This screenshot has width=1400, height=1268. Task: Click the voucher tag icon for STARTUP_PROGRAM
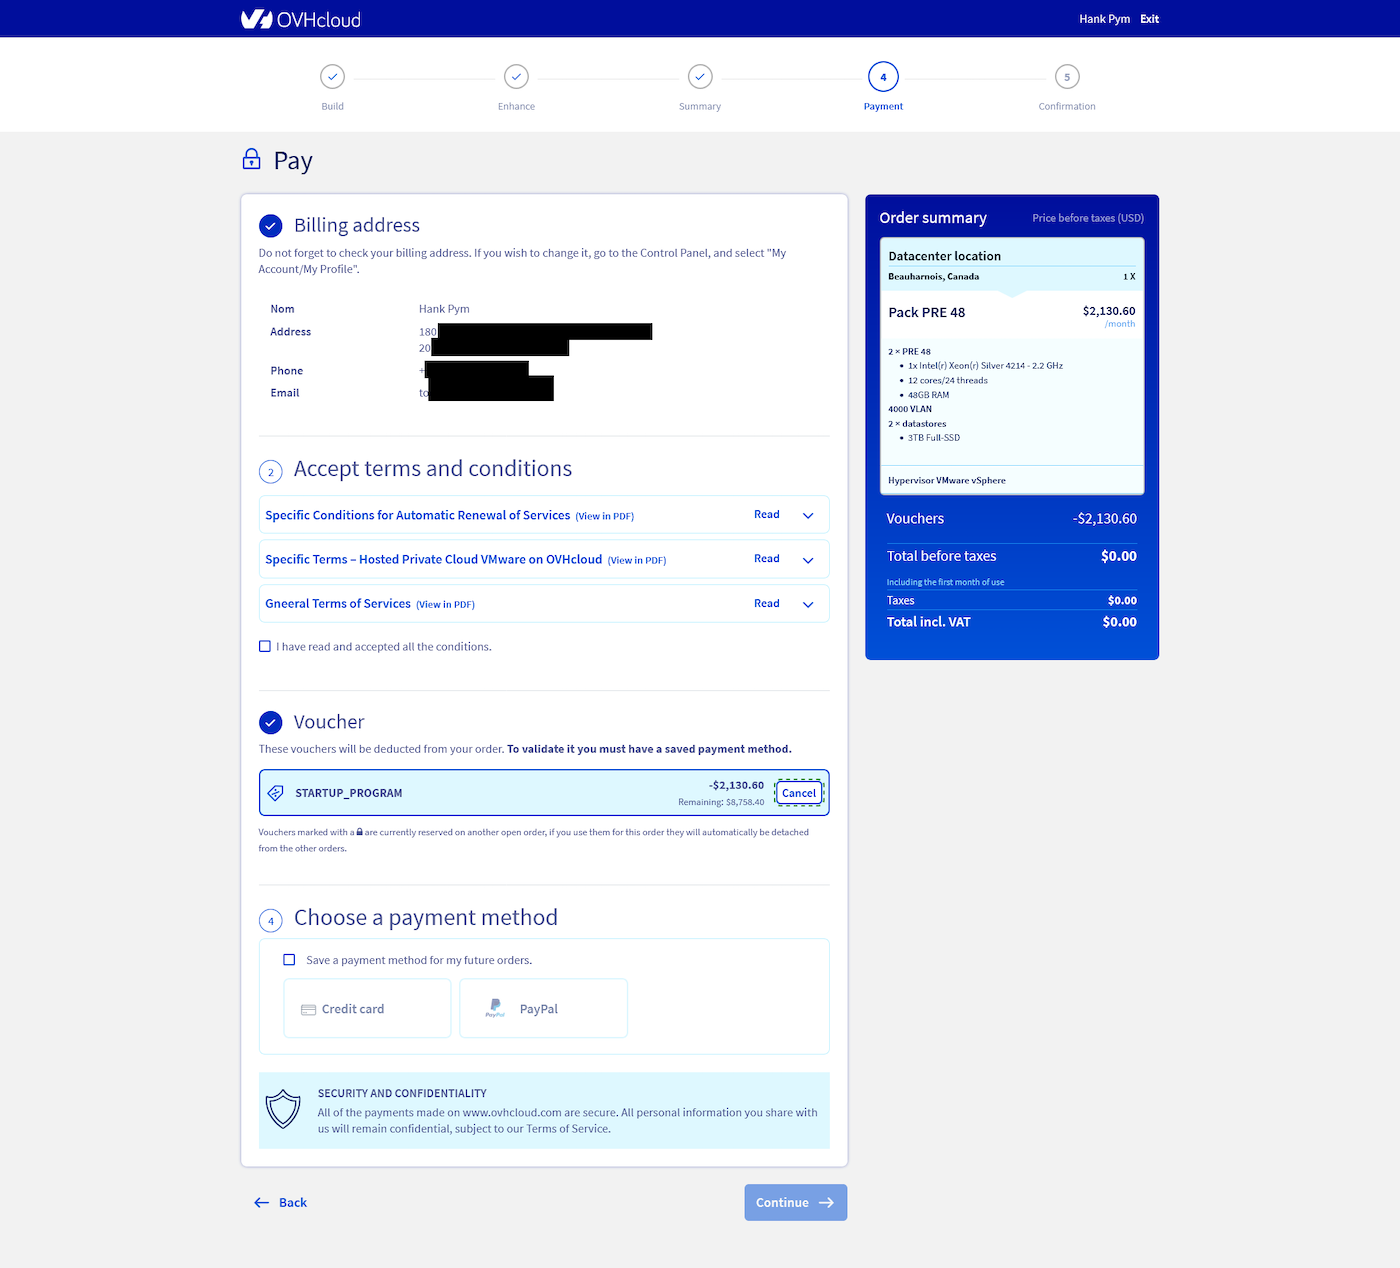276,793
